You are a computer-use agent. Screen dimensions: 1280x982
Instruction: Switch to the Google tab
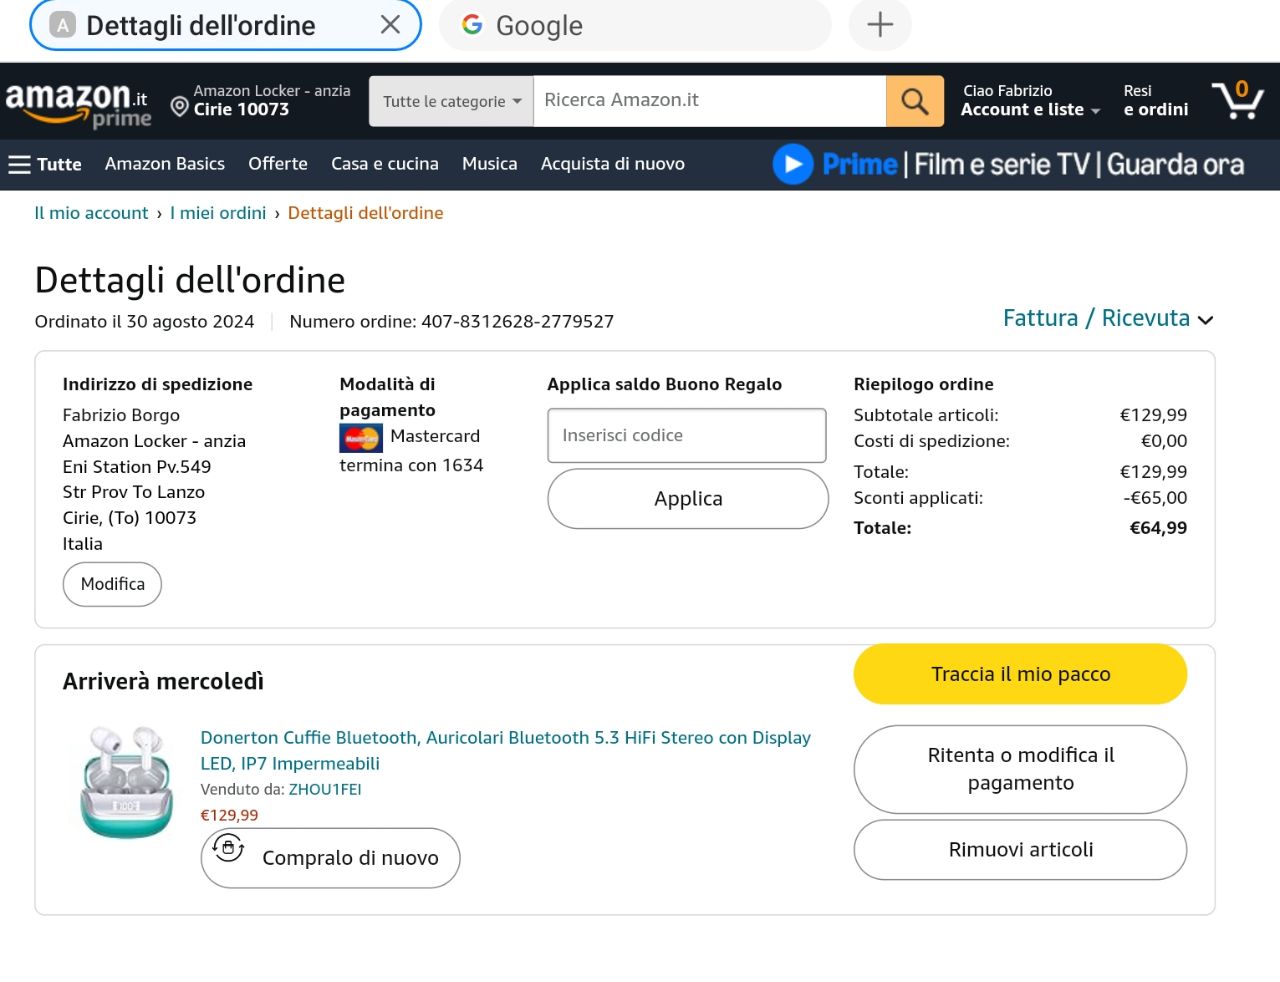635,25
